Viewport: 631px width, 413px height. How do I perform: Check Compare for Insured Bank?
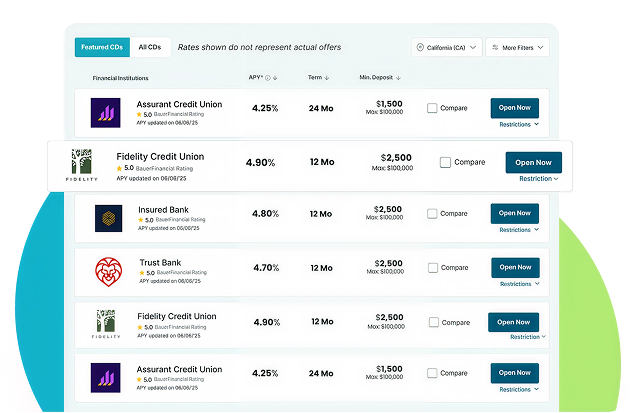[432, 213]
